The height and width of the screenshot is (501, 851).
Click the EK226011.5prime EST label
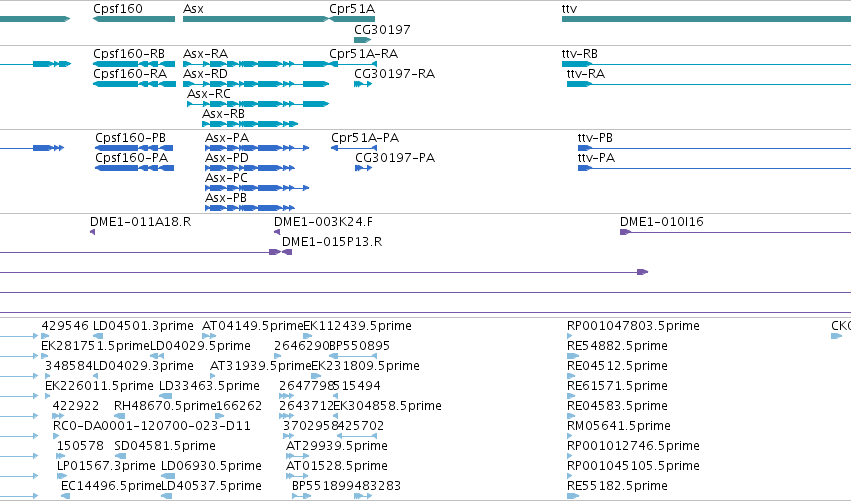click(99, 386)
